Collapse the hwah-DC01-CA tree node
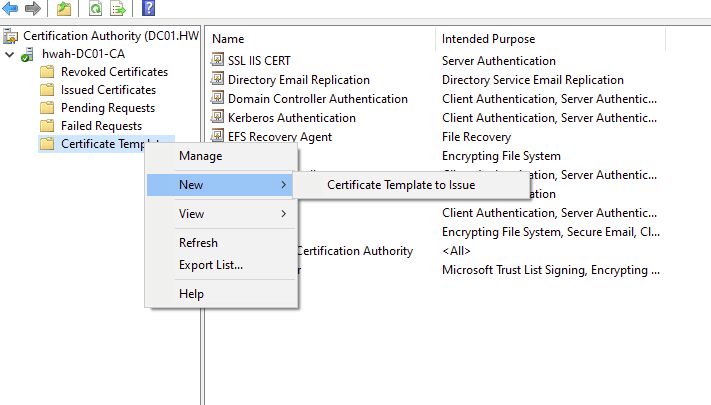This screenshot has width=711, height=405. pos(10,54)
